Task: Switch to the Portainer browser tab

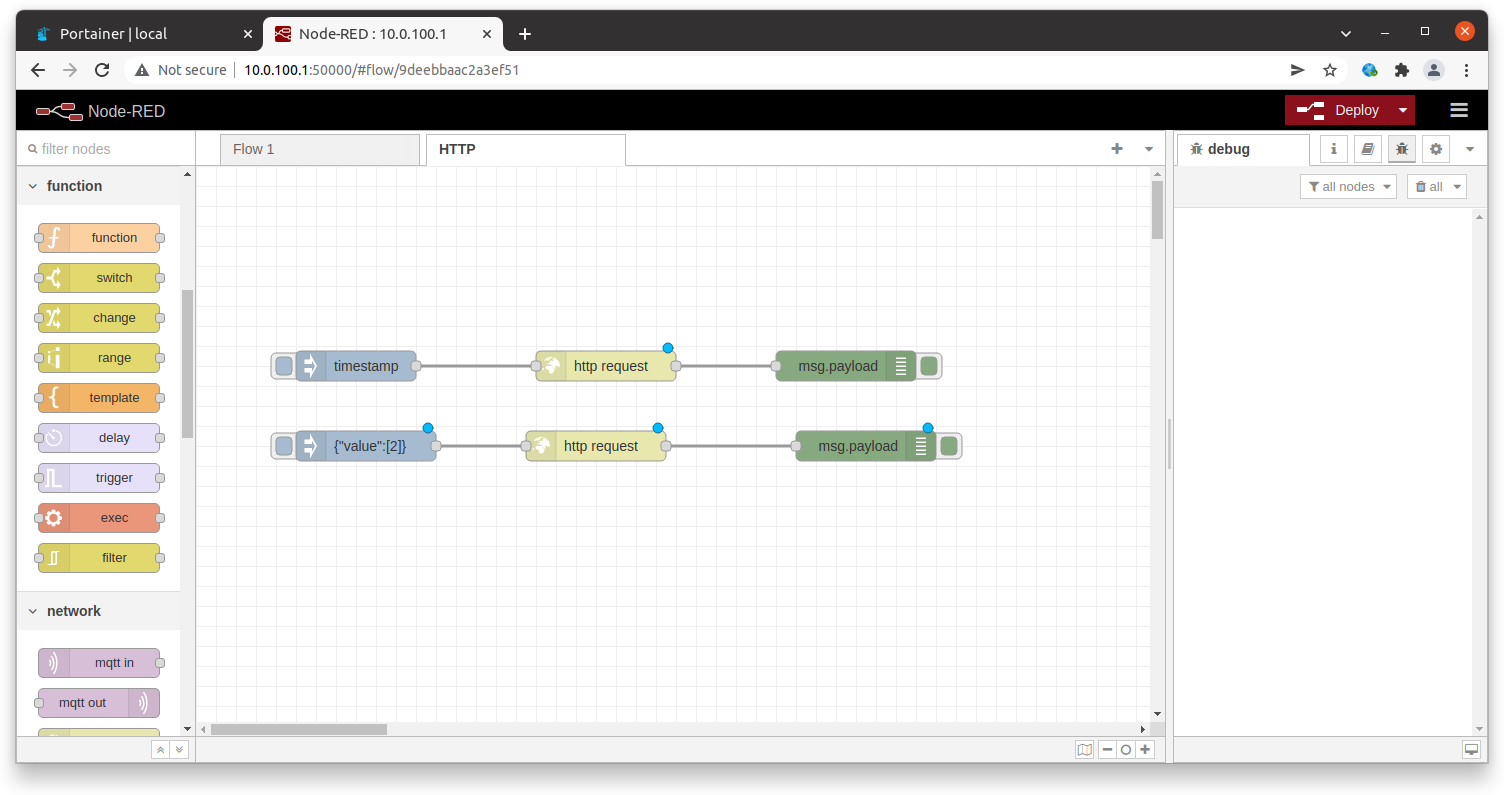Action: point(140,34)
